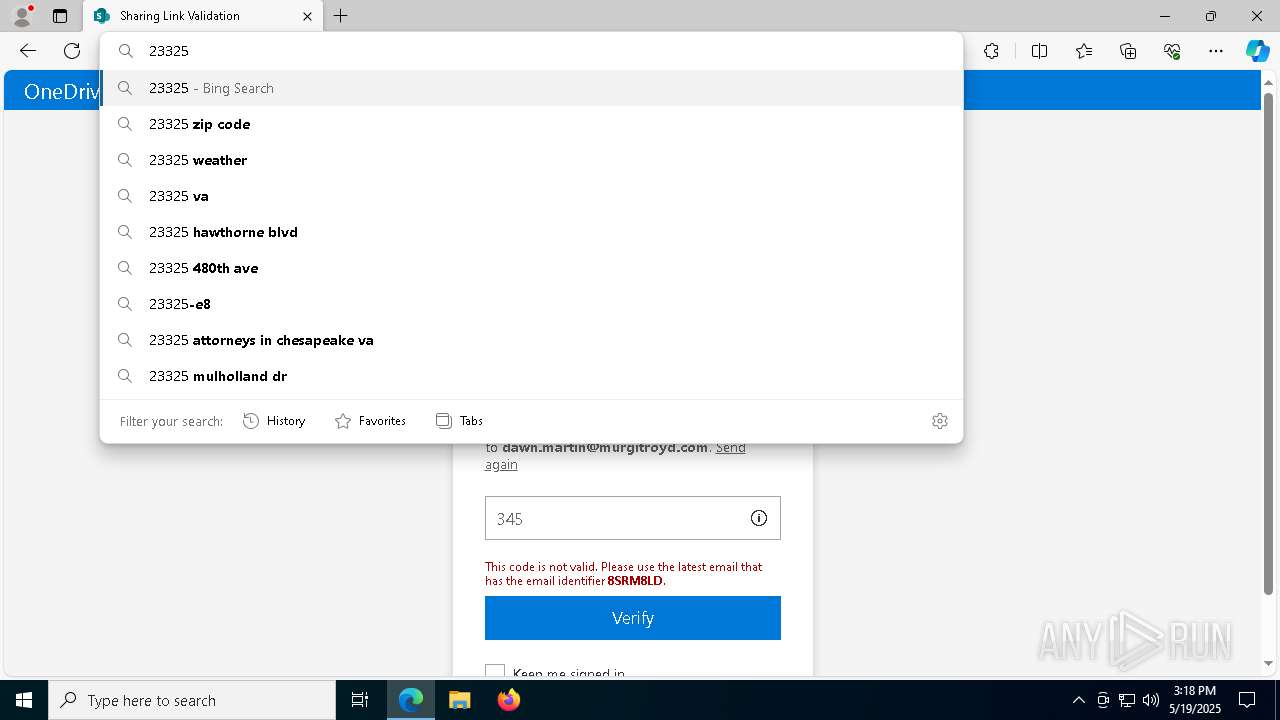Screen dimensions: 1280x720
Task: Select suggestion 23325-e8
Action: [532, 304]
